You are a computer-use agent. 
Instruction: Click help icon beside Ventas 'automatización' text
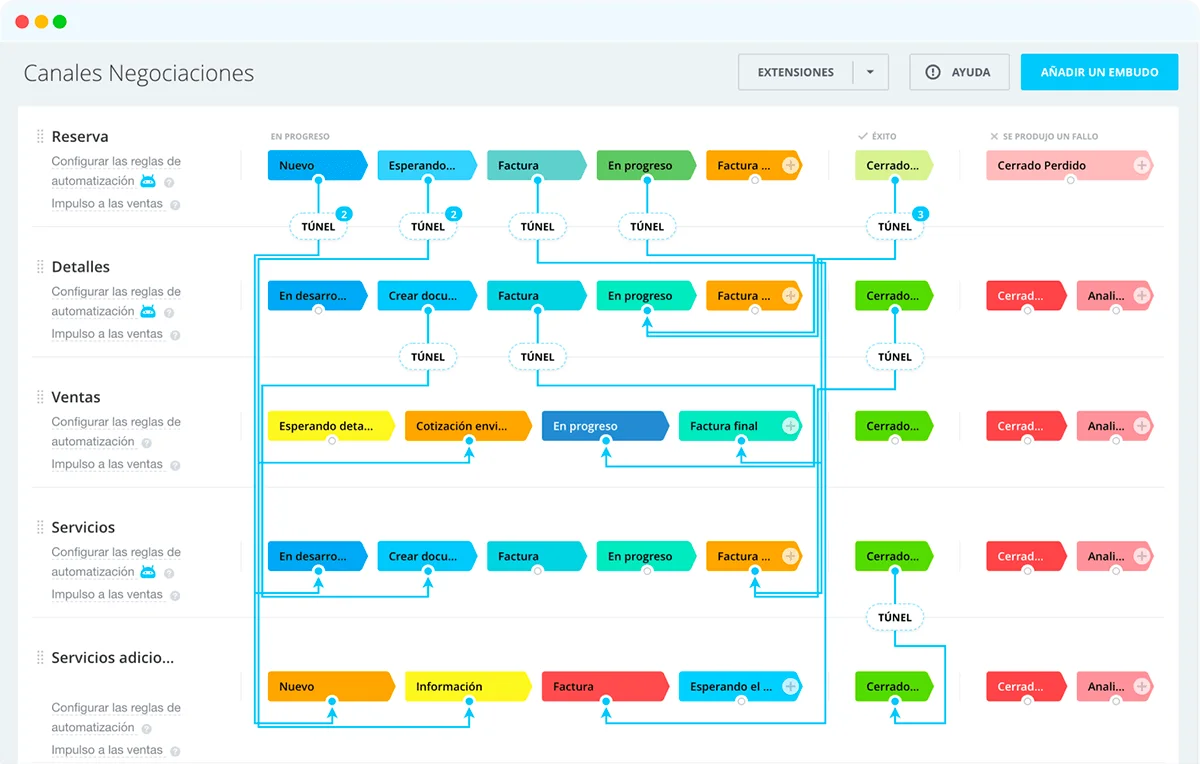click(x=147, y=443)
